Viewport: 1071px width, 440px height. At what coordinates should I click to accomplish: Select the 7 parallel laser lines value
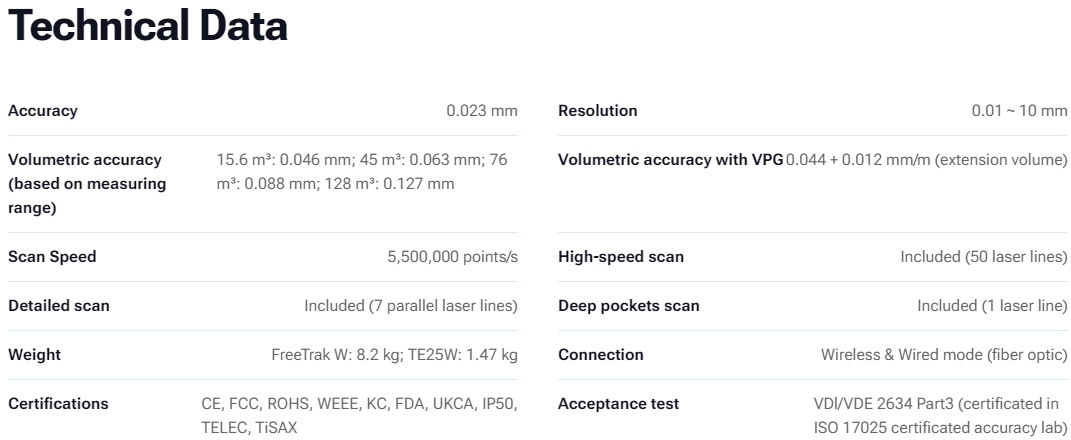[x=410, y=306]
